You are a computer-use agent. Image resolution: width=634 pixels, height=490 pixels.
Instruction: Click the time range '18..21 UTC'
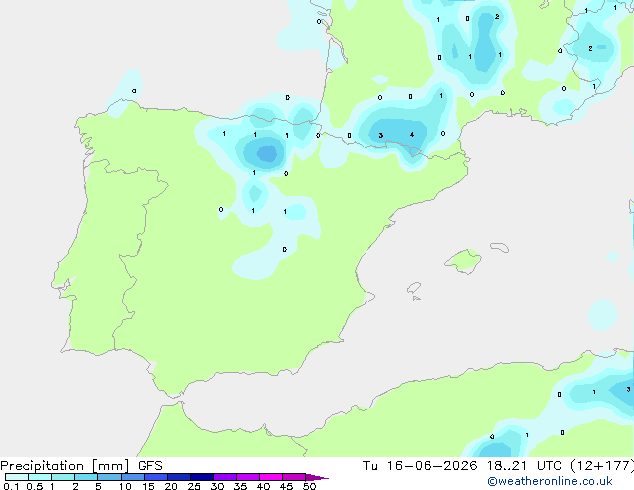coord(527,466)
